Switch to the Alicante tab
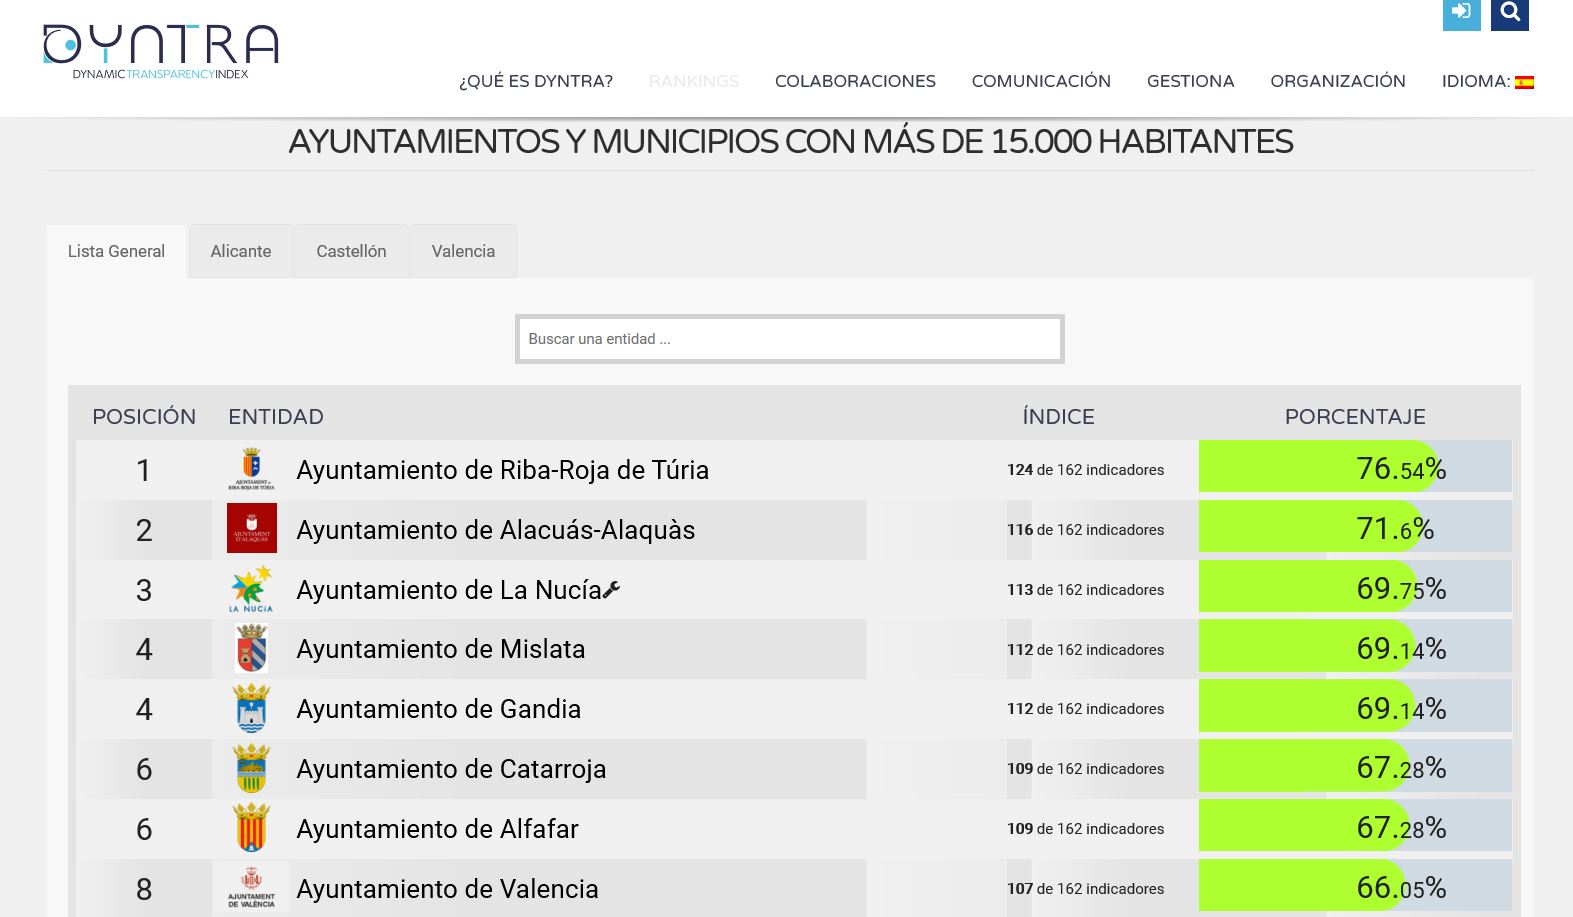 click(240, 251)
